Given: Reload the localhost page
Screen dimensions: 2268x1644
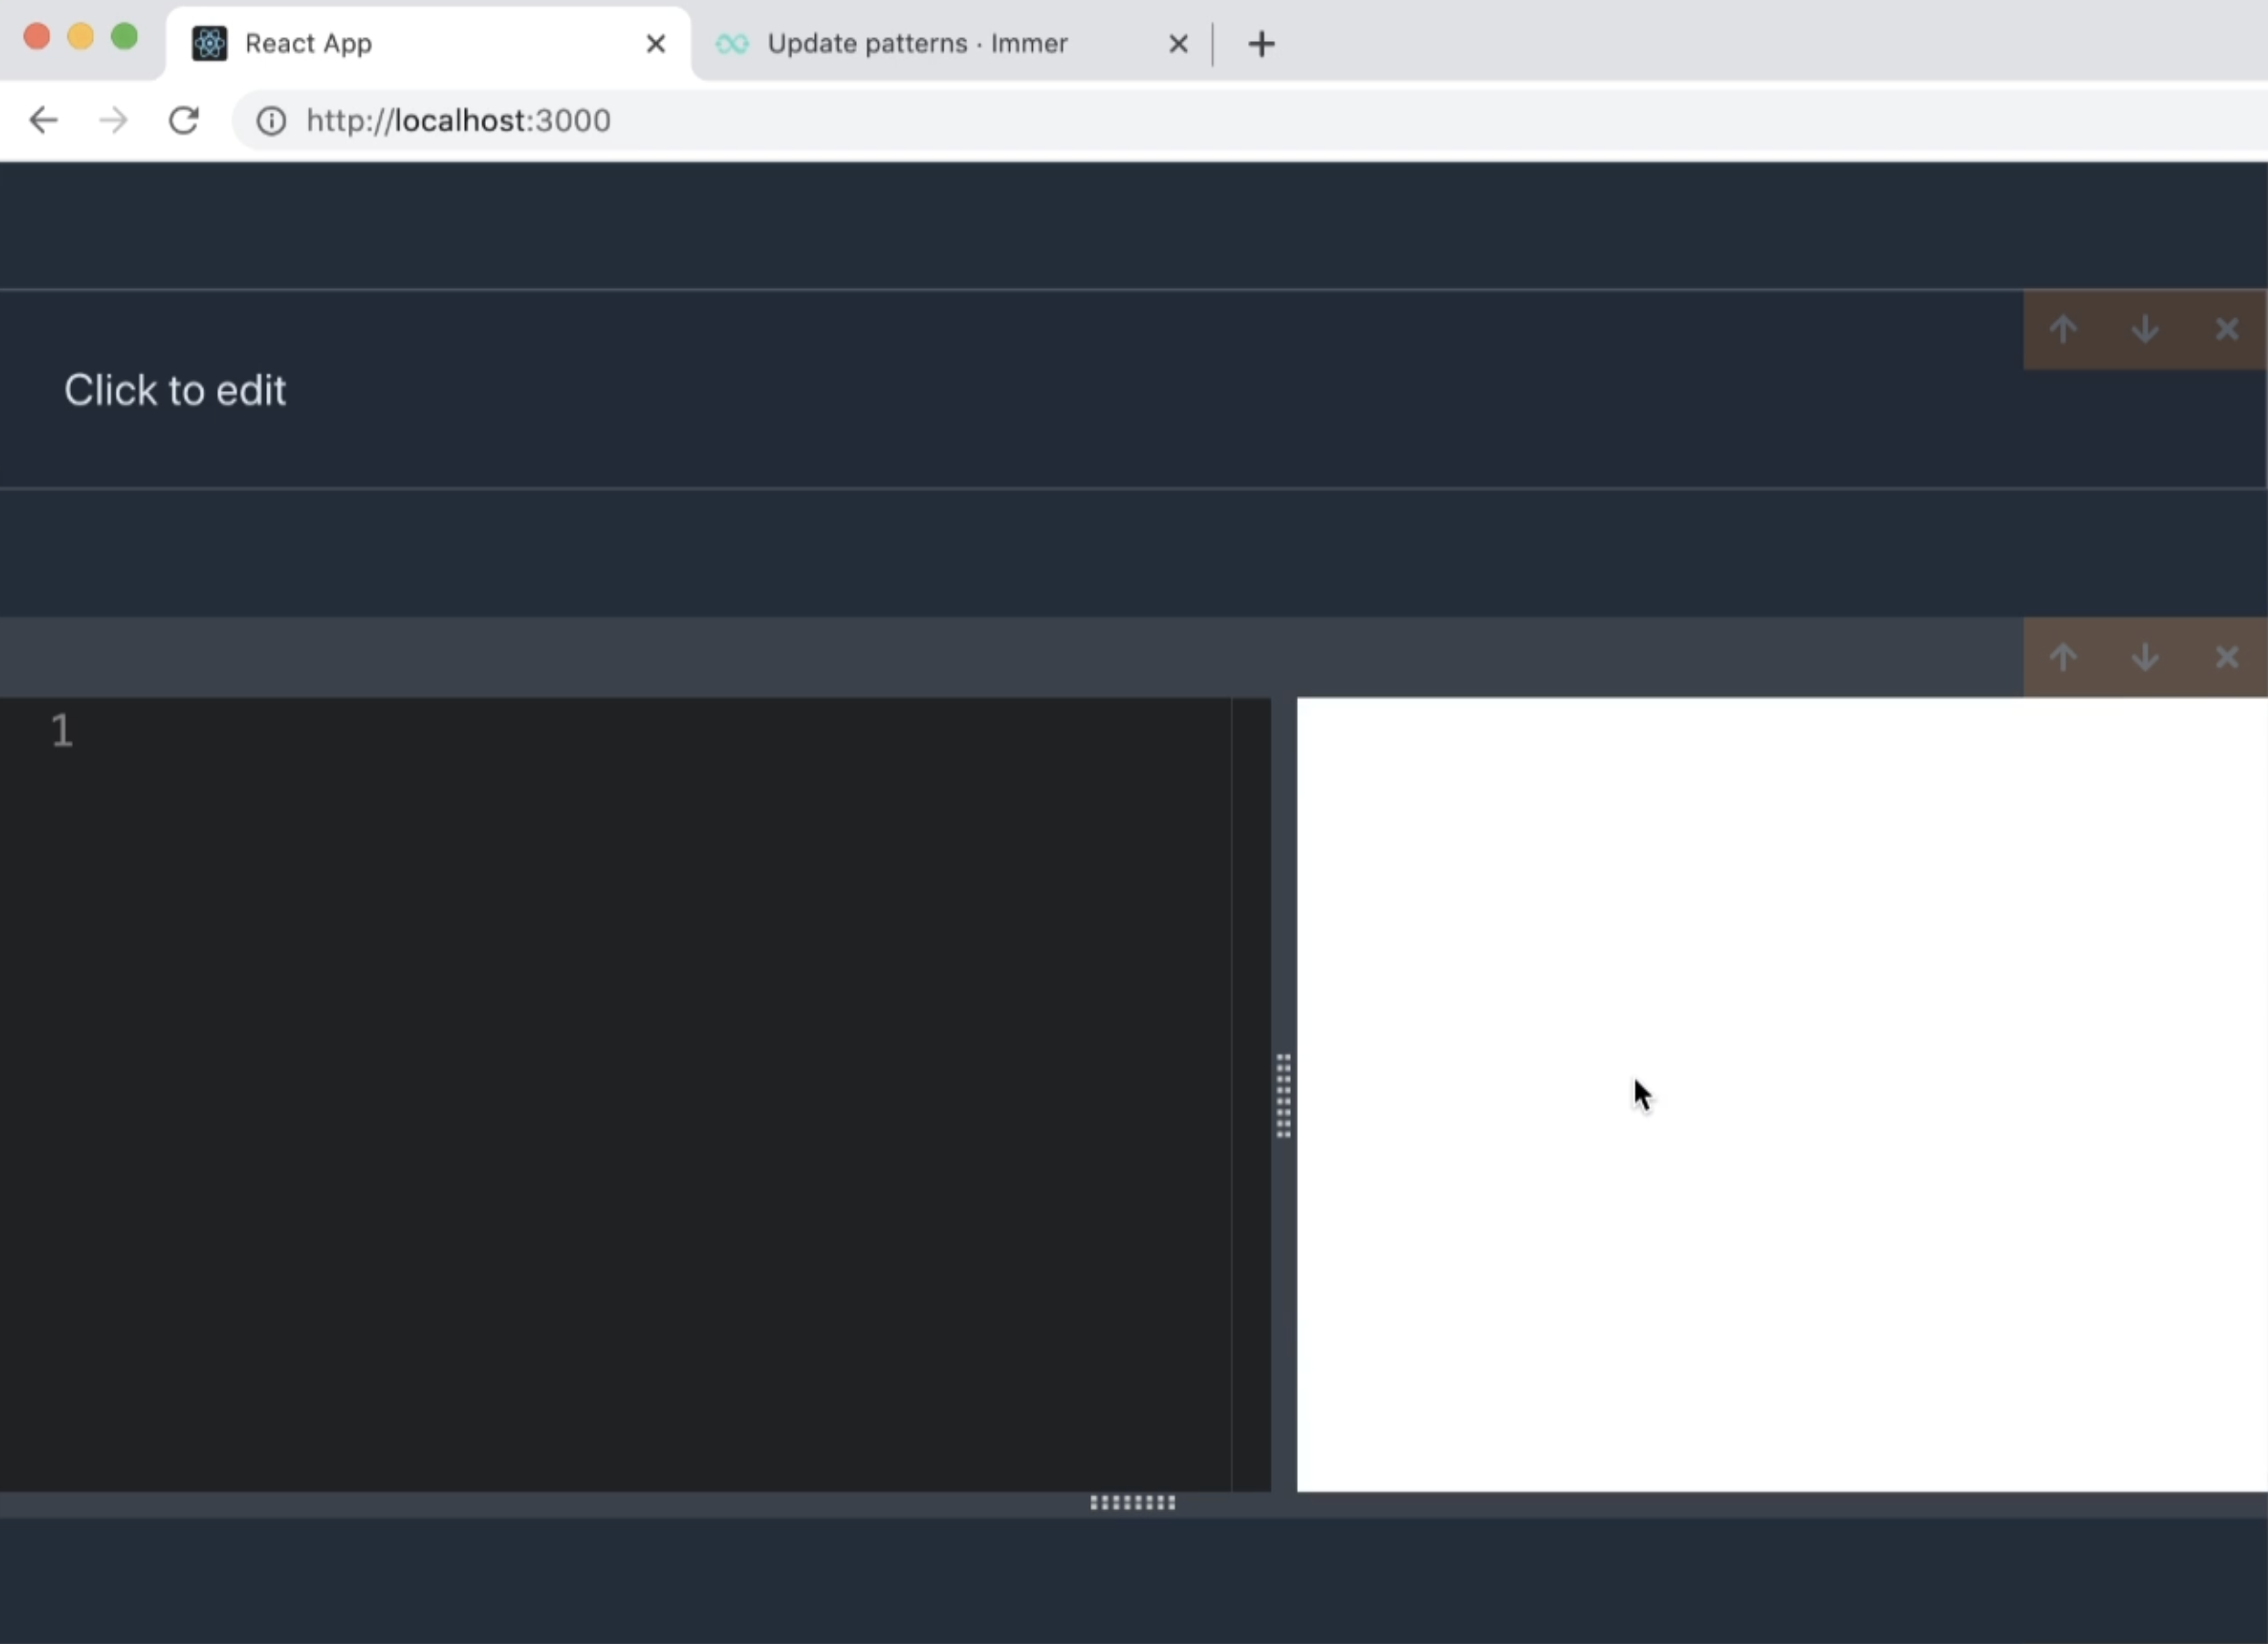Looking at the screenshot, I should 184,121.
